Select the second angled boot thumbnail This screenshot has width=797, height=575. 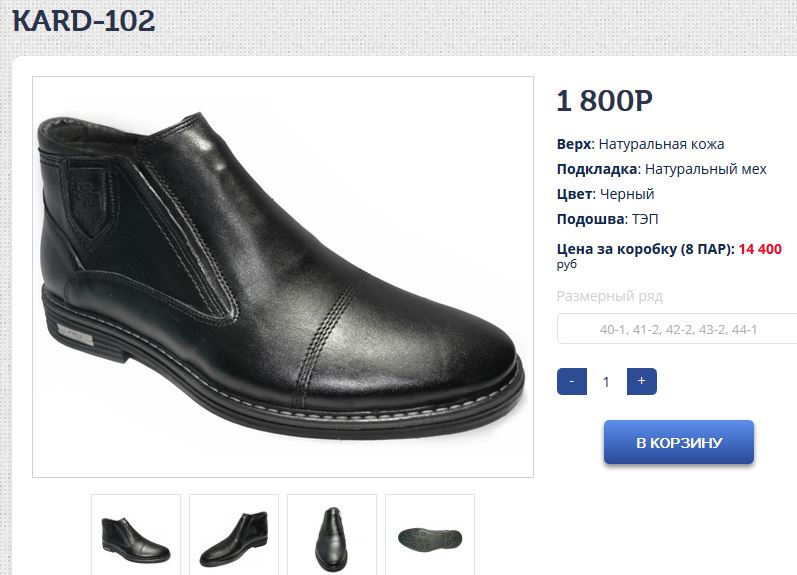coord(234,535)
